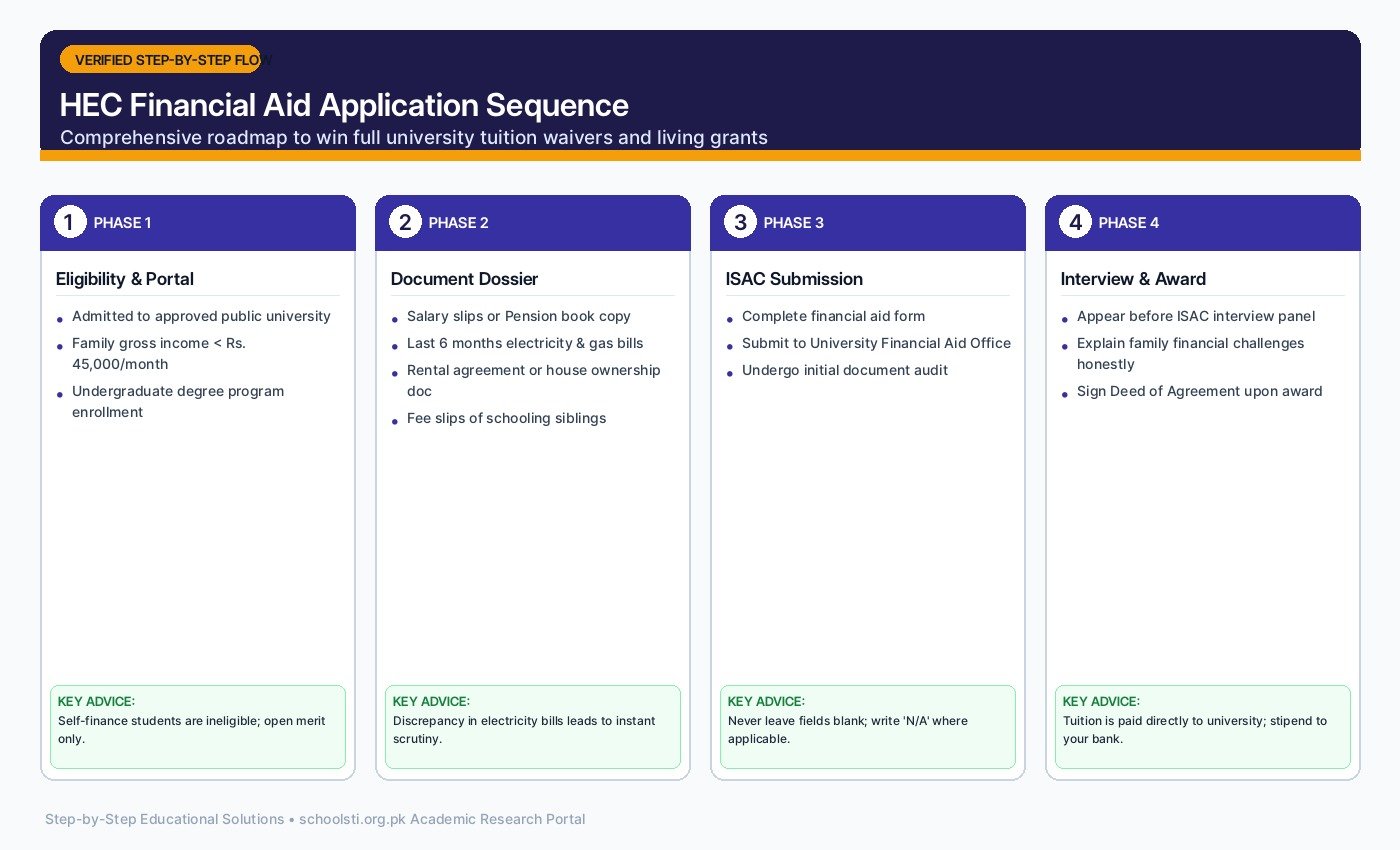Click the 'Never leave fields blank' advice
Image resolution: width=1400 pixels, height=850 pixels.
point(848,730)
